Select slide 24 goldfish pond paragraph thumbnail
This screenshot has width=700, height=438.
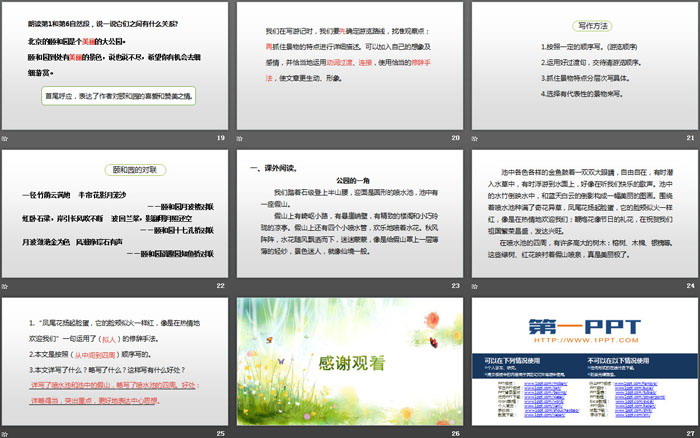click(583, 214)
